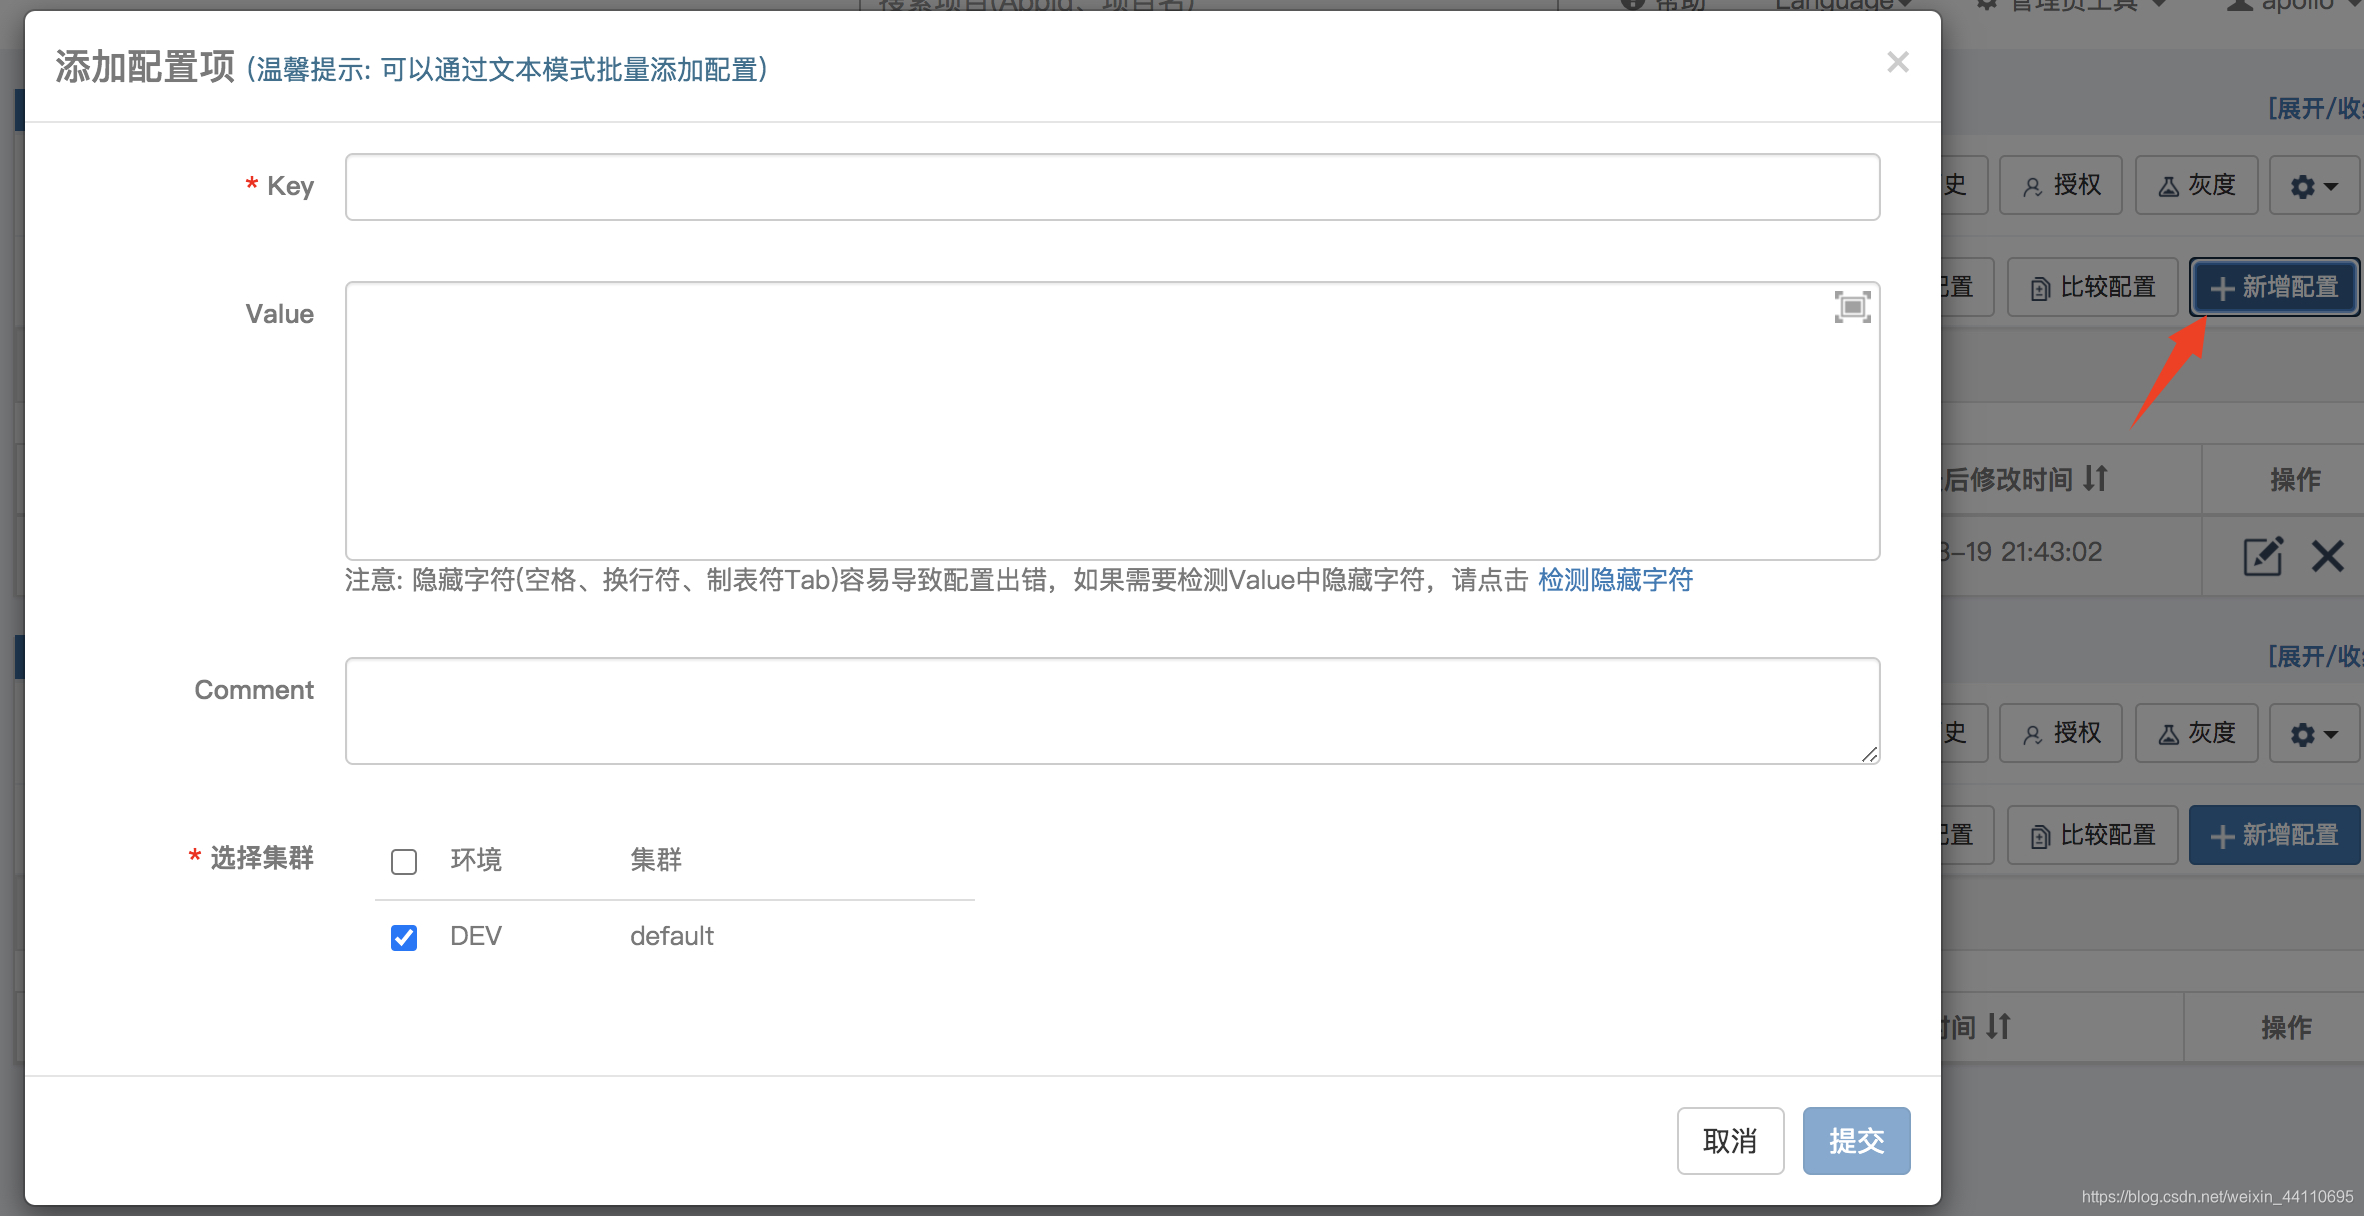Screen dimensions: 2364x1216
Task: Click lower 授权 authorize button in background
Action: (x=2061, y=733)
